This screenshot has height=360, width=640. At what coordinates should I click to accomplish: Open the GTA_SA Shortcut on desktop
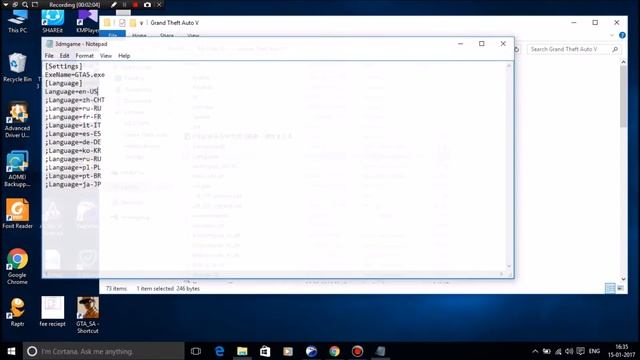tap(87, 315)
